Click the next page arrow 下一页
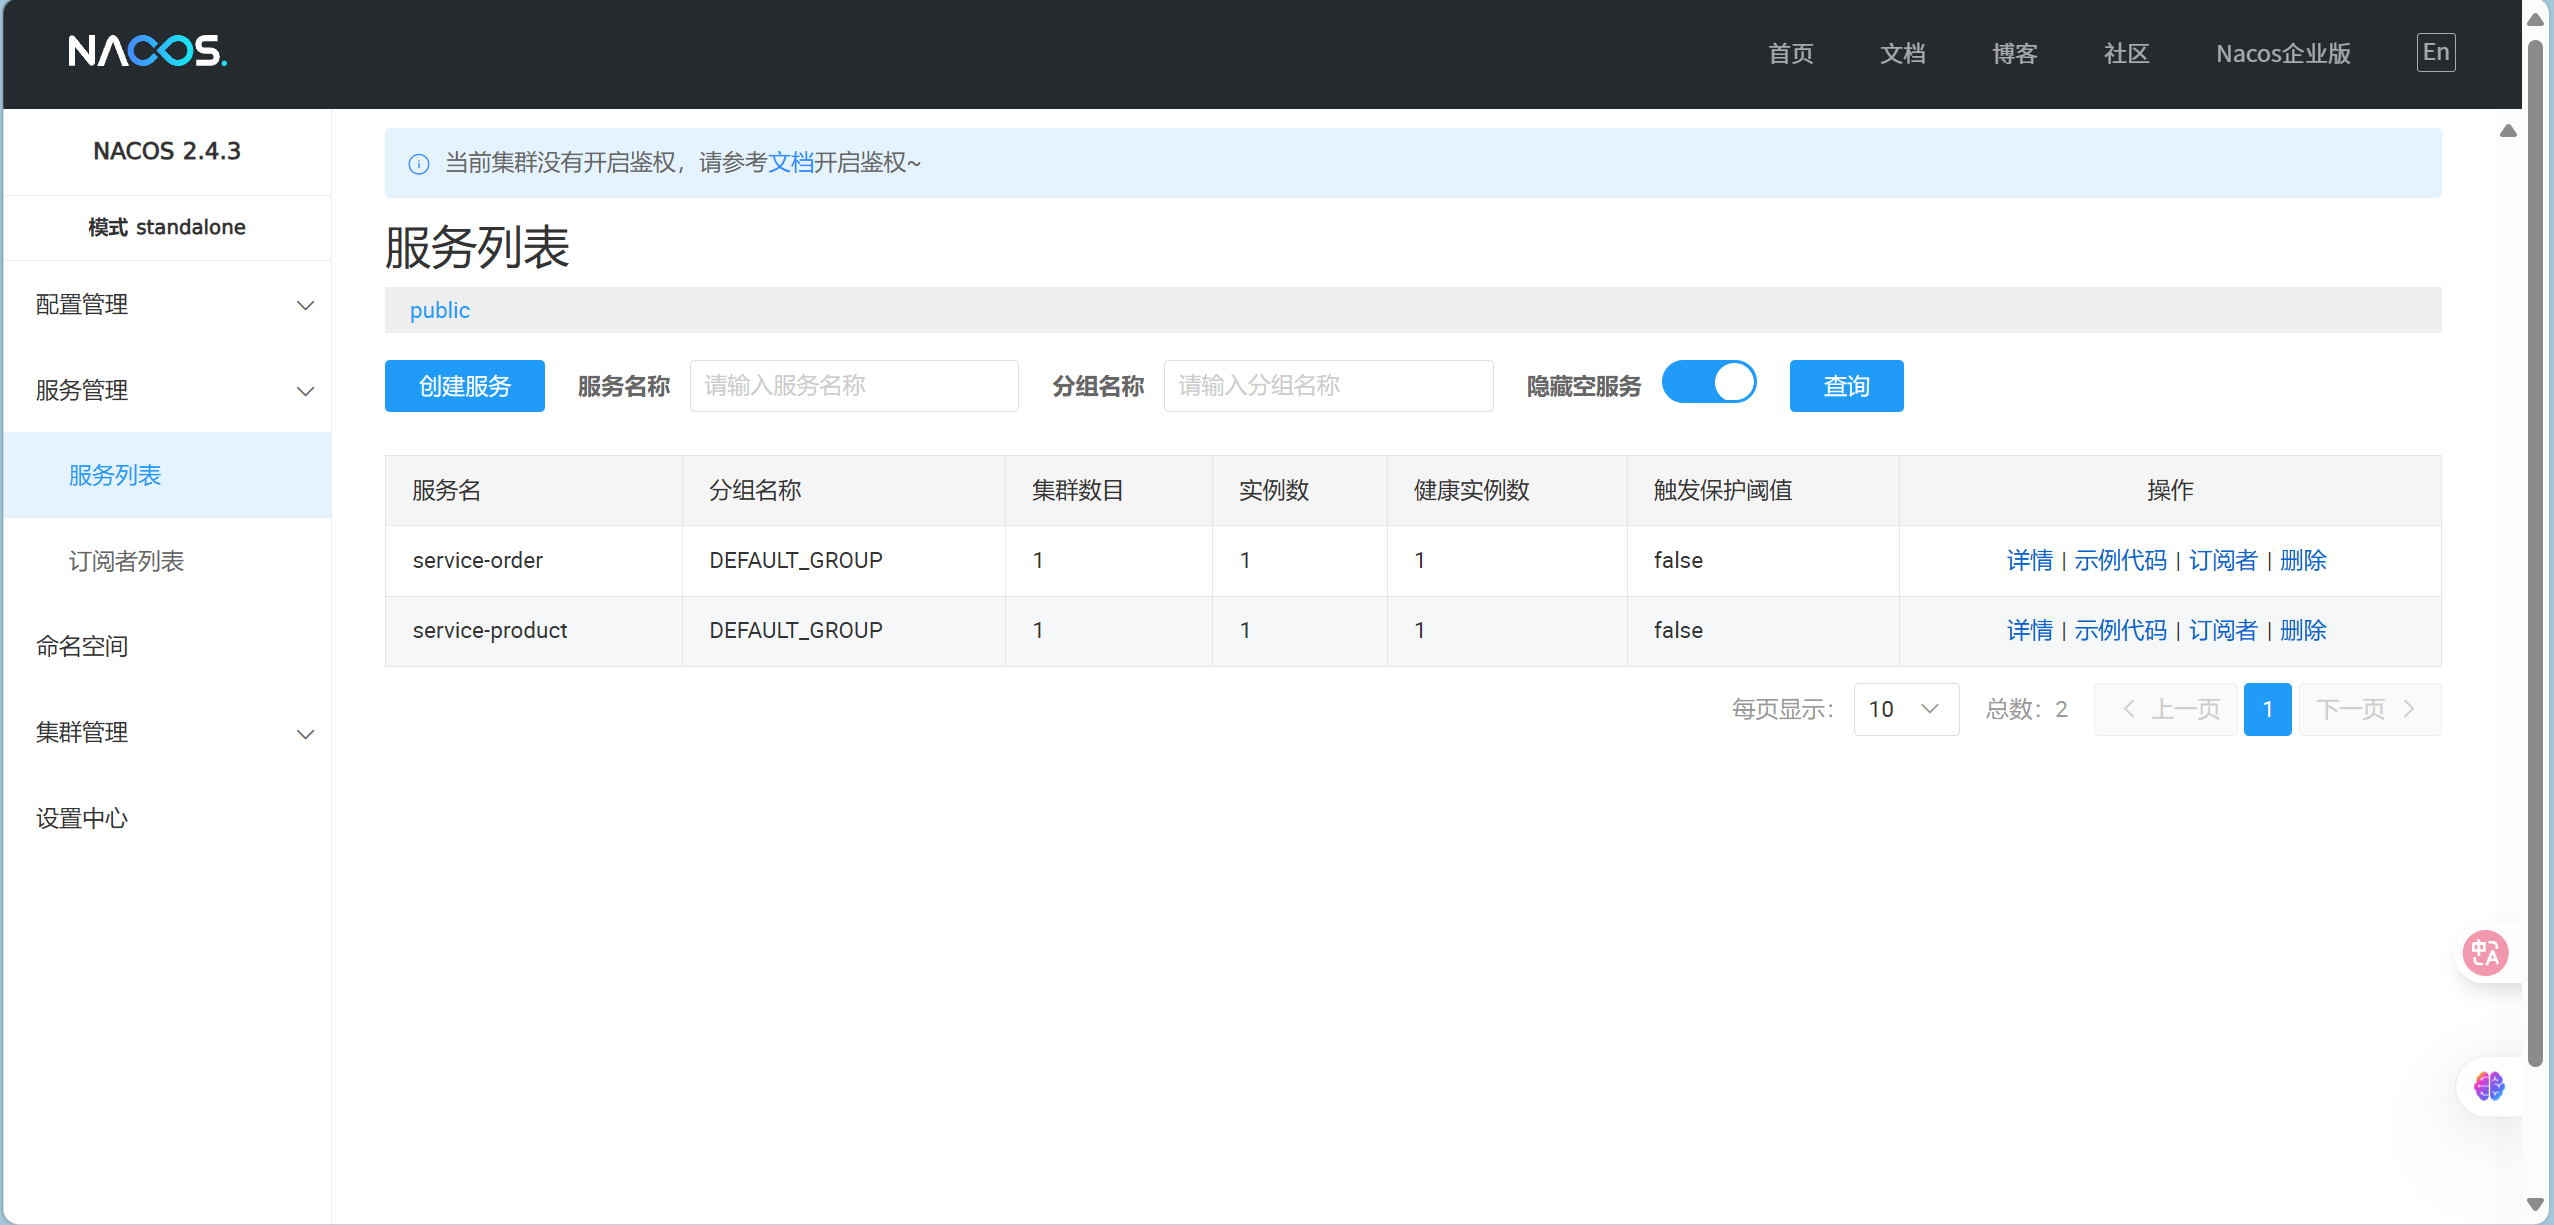2554x1225 pixels. (x=2369, y=710)
